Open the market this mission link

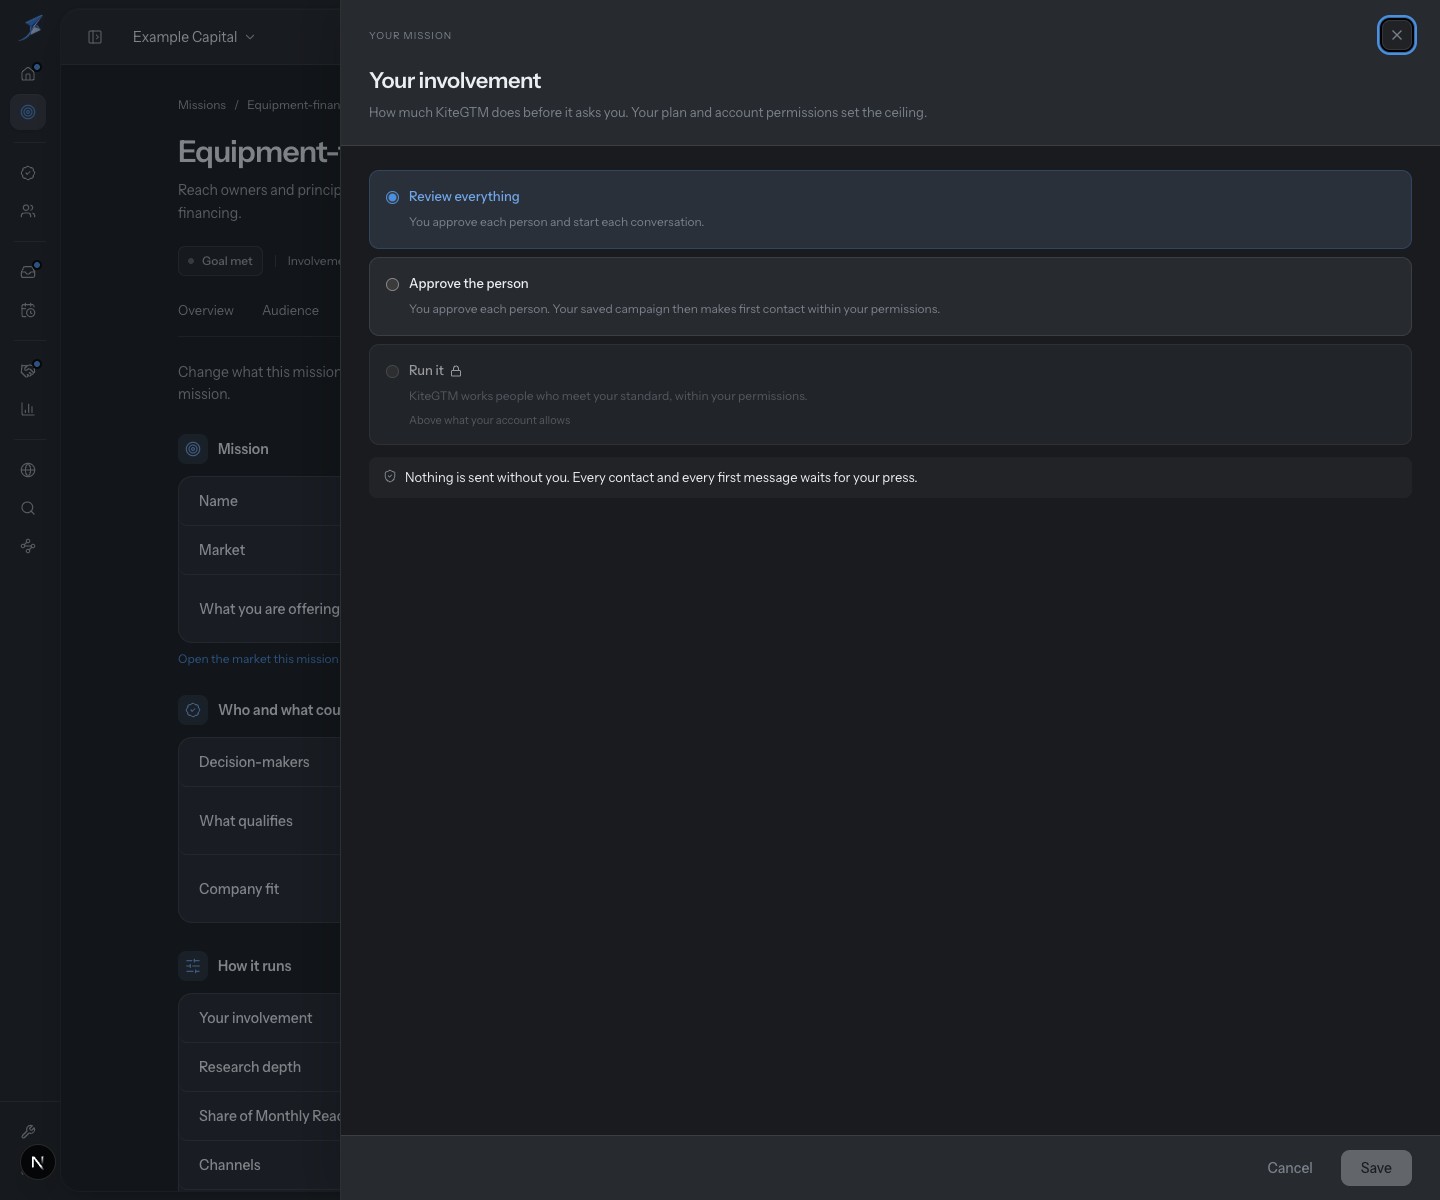(x=258, y=659)
